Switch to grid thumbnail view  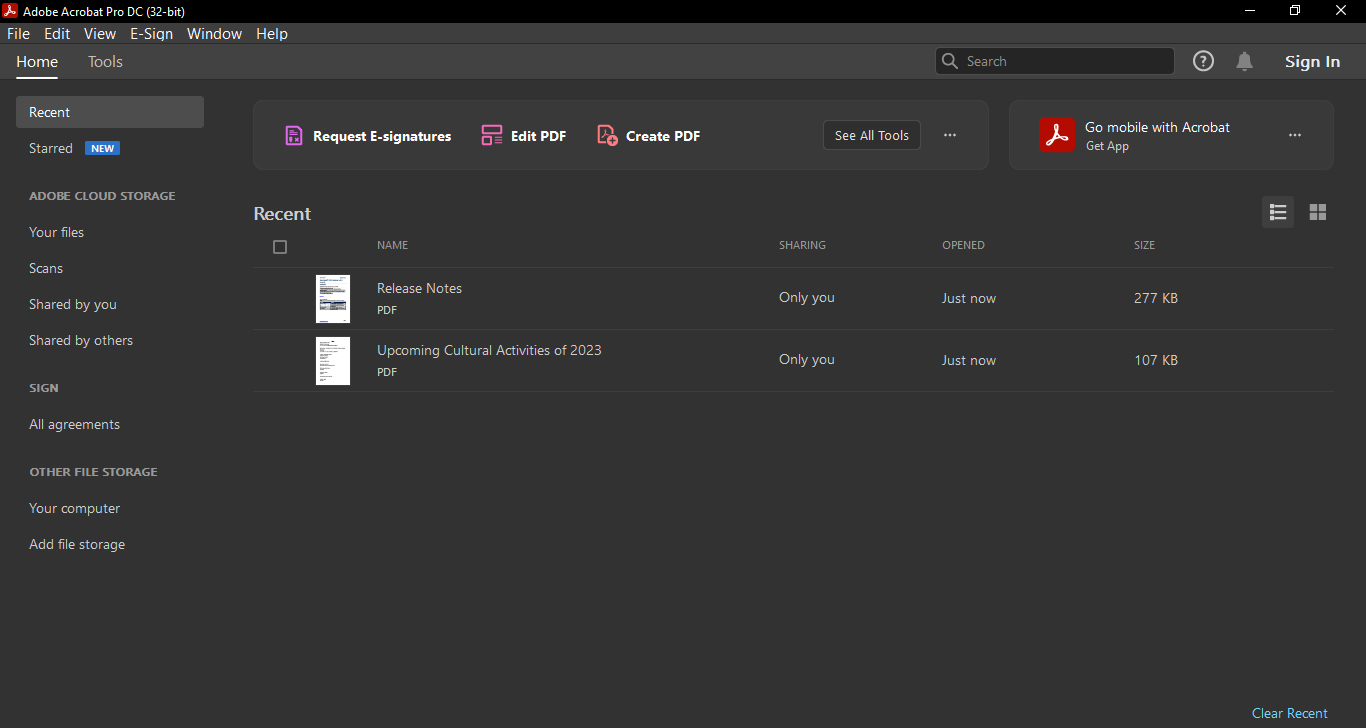1318,212
